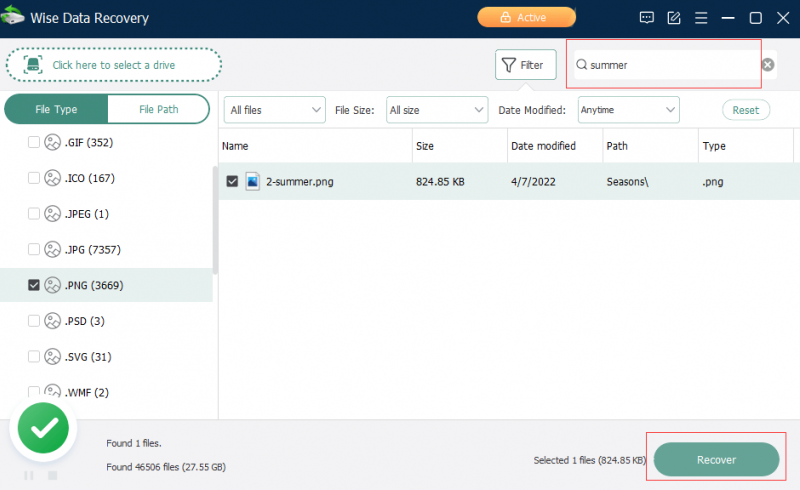Image resolution: width=800 pixels, height=490 pixels.
Task: Sort by the Size column header
Action: tap(460, 146)
